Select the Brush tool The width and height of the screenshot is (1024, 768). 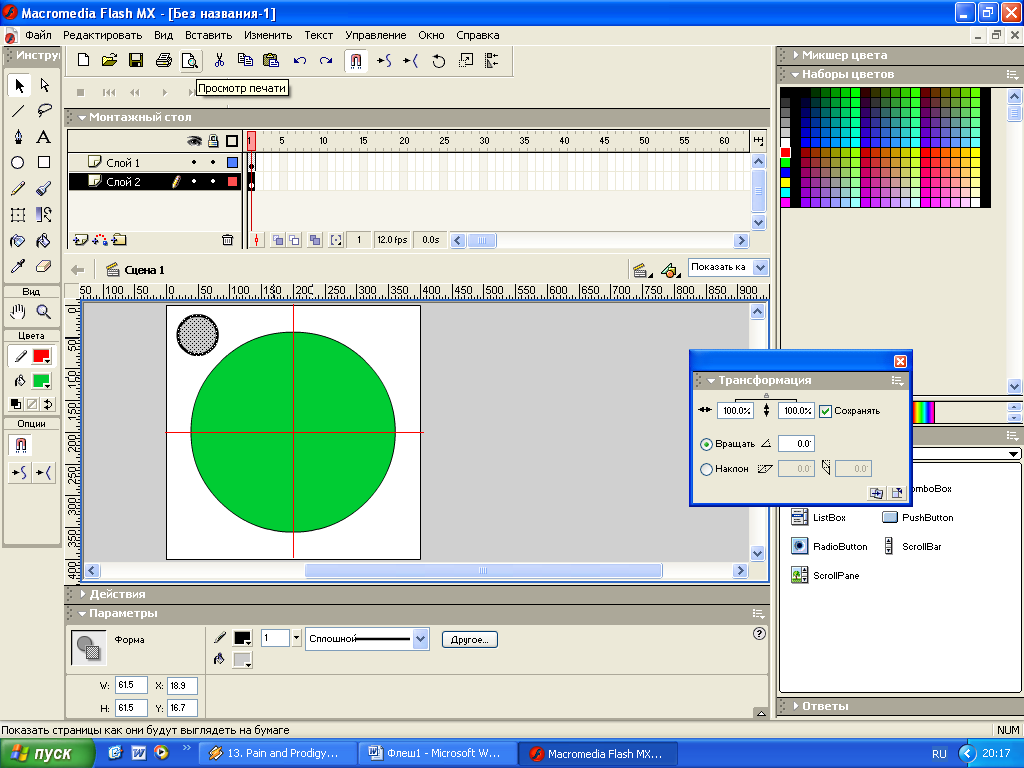44,189
